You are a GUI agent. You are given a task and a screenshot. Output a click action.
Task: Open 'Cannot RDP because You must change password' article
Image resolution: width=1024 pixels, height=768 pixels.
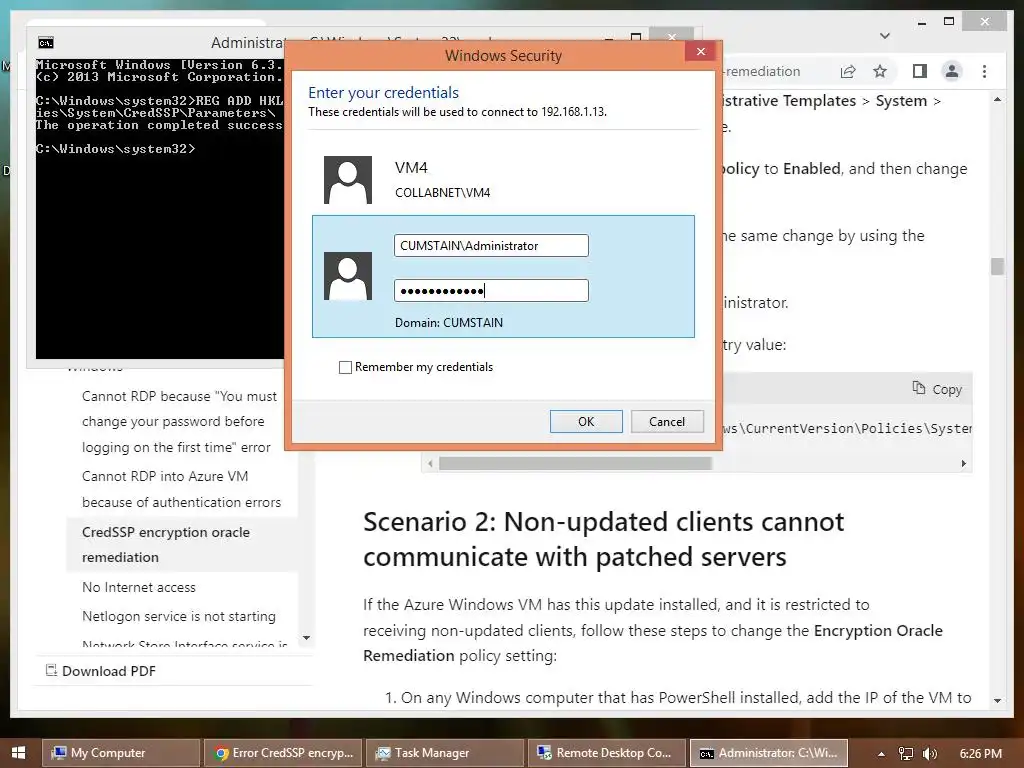click(x=180, y=422)
